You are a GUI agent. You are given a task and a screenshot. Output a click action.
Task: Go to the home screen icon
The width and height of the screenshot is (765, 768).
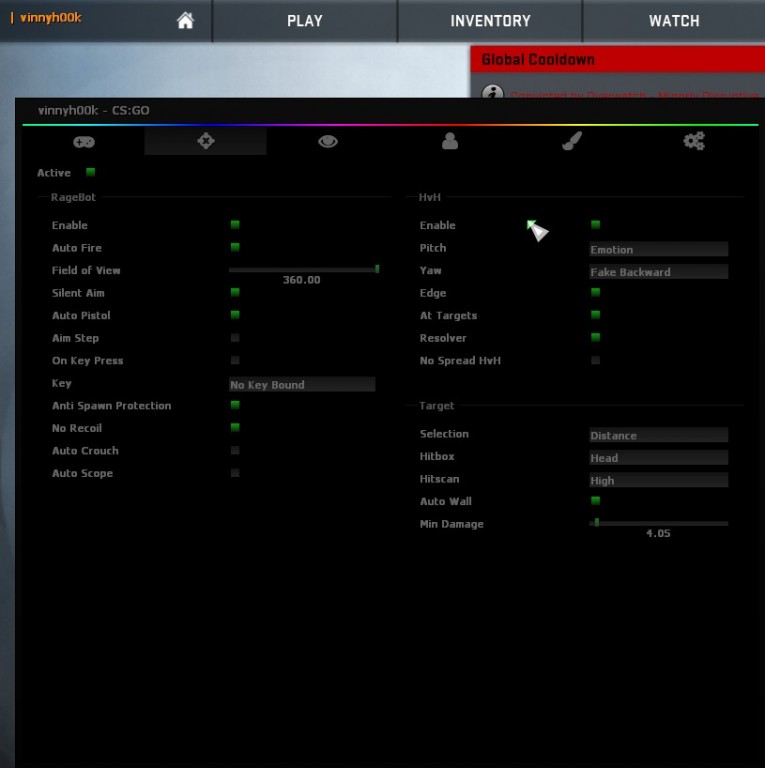[185, 21]
